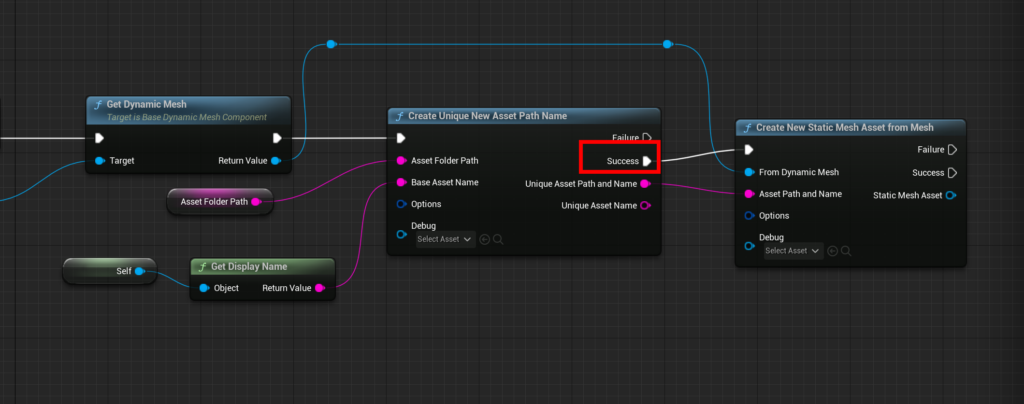The image size is (1024, 404).
Task: Click exec input pin on Create Unique New Asset Path Name
Action: [401, 138]
